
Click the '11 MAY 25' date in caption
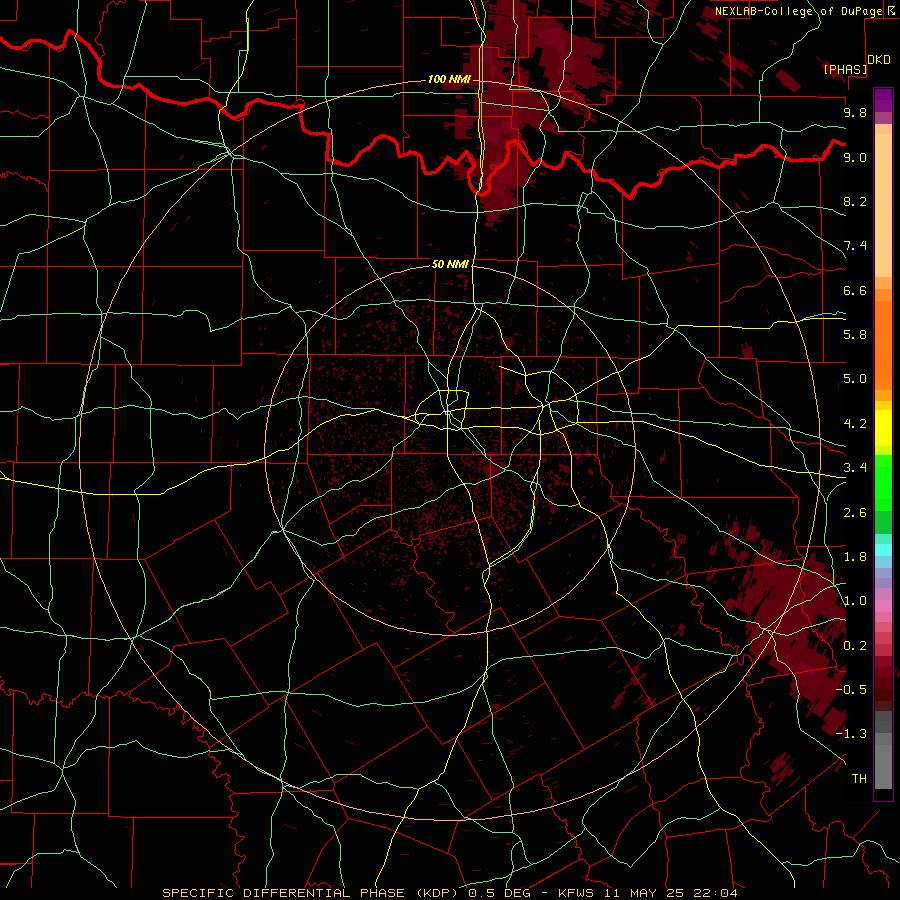click(x=645, y=893)
